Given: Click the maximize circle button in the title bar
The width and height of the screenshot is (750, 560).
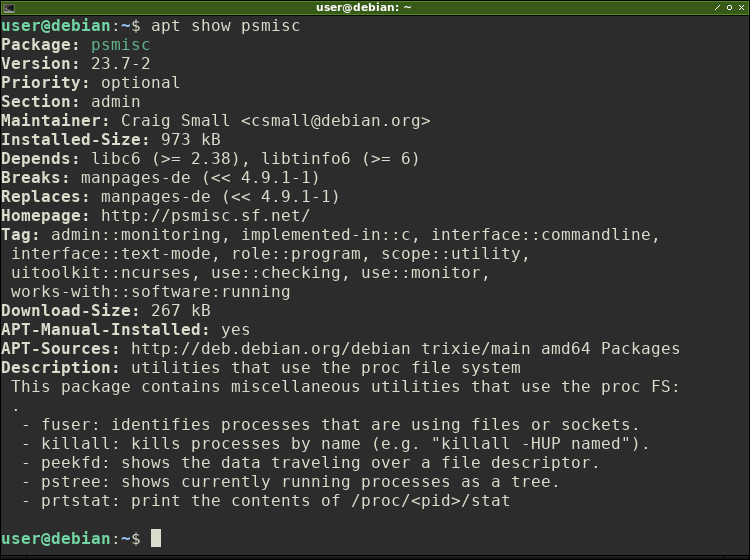Looking at the screenshot, I should [729, 7].
